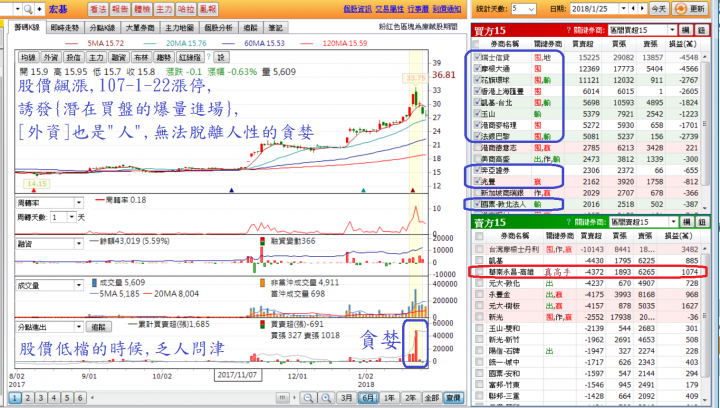Open the 統計天數 dropdown
Viewport: 720px width, 408px height.
coord(532,9)
